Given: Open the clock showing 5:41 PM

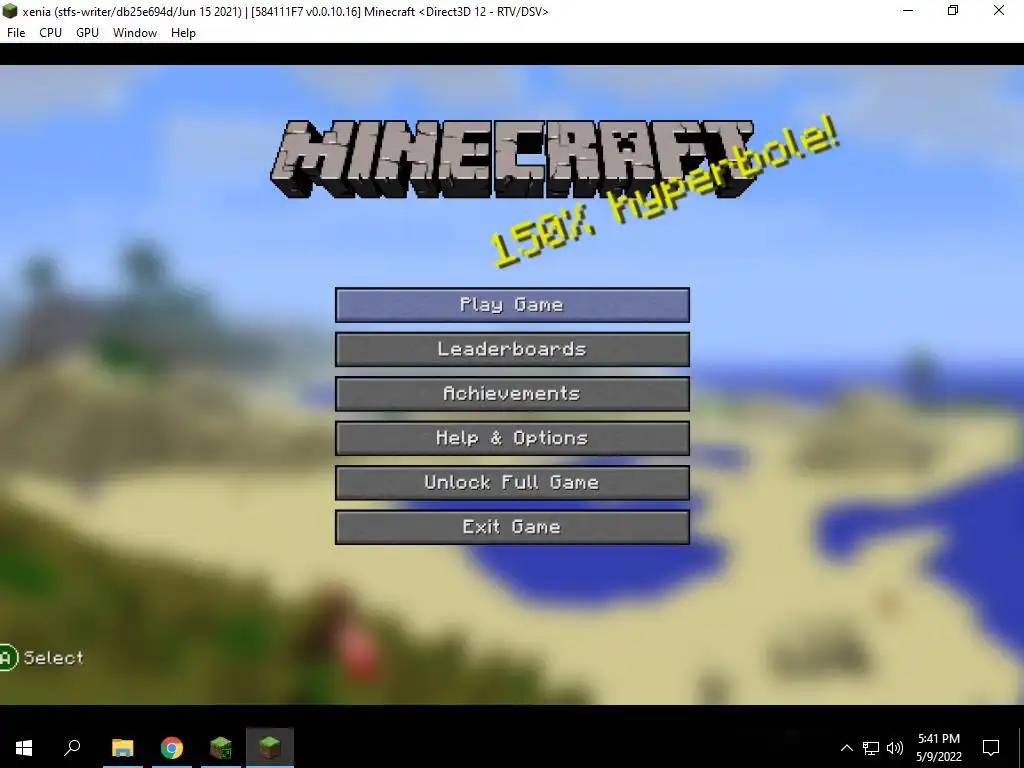Looking at the screenshot, I should (938, 748).
